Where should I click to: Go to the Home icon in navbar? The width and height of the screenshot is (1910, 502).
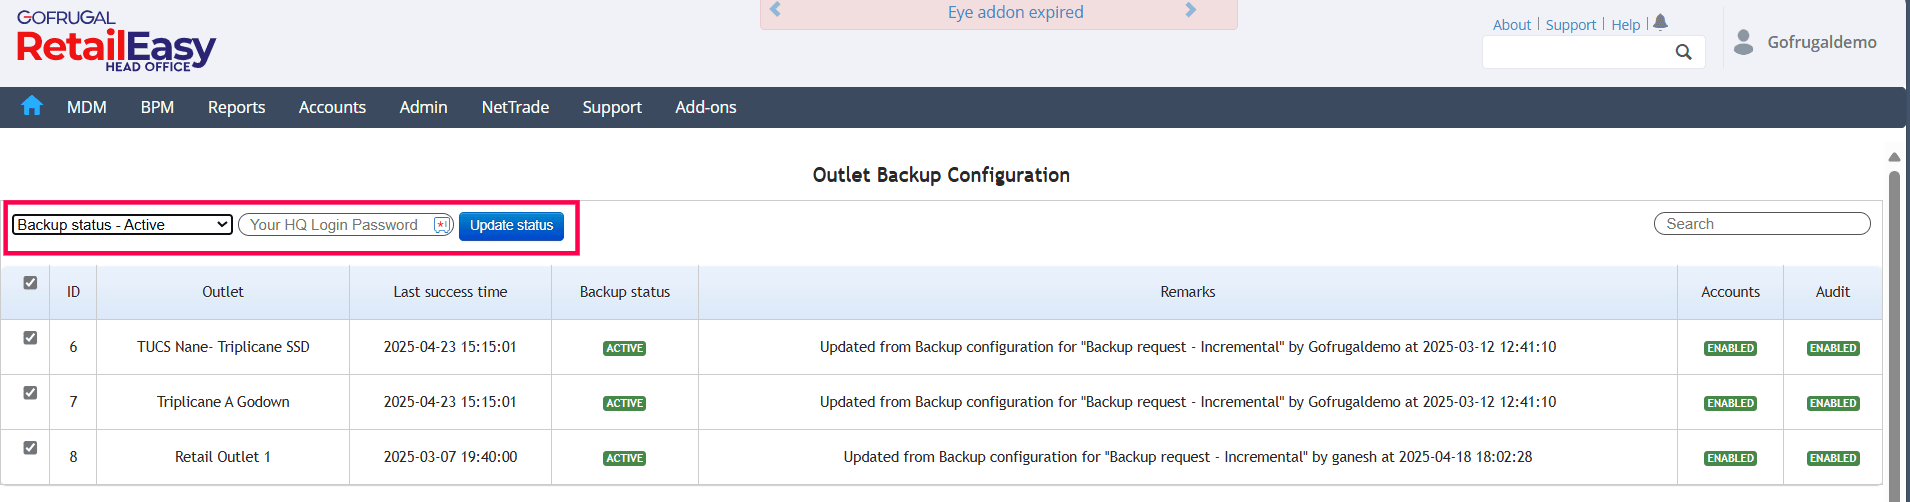coord(32,106)
